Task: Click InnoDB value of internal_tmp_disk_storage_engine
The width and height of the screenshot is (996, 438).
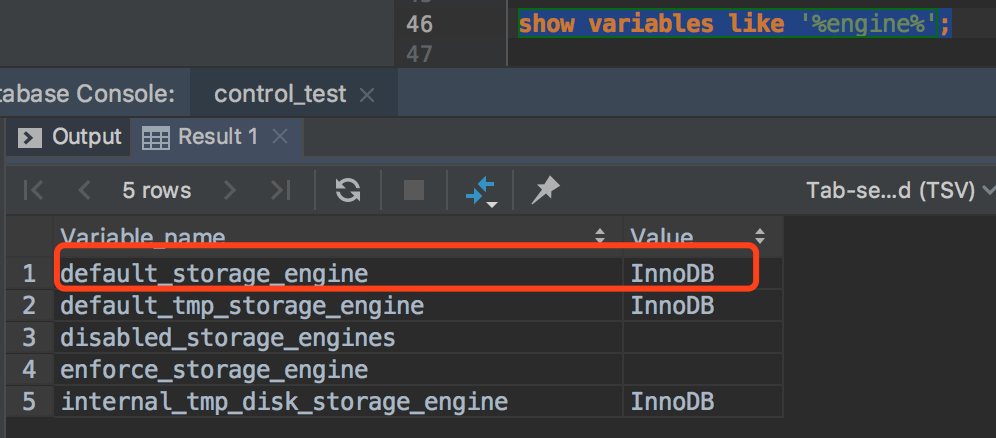Action: 672,402
